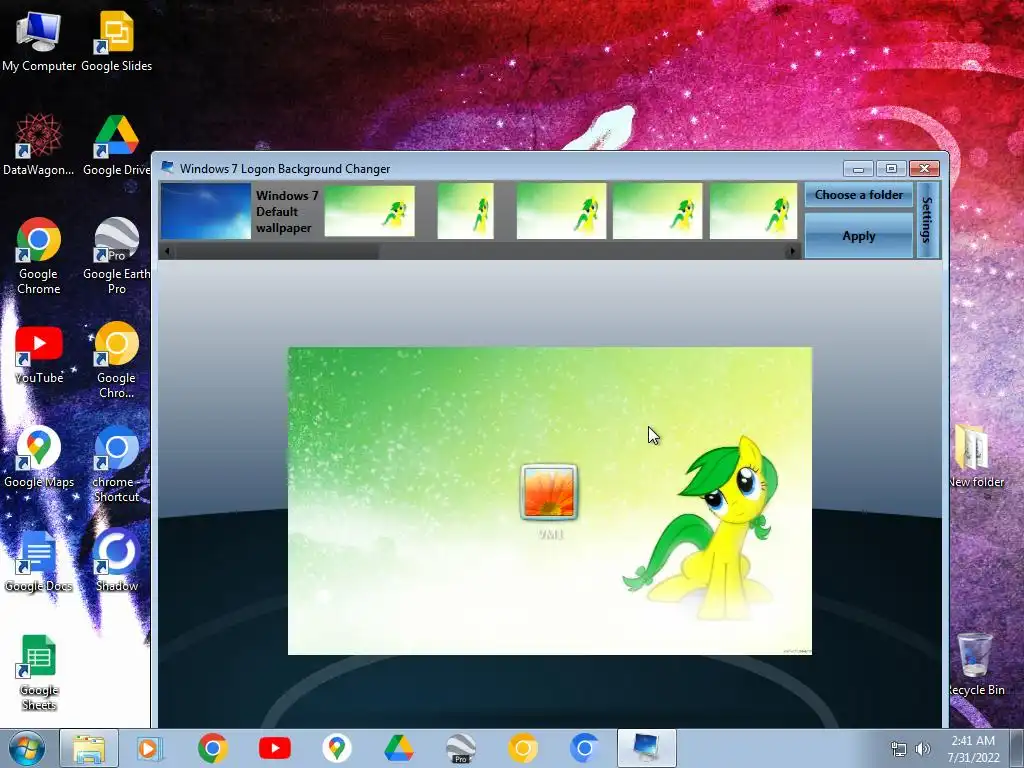Click the thumbnail strip left scroll arrow
Image resolution: width=1024 pixels, height=768 pixels.
[x=167, y=251]
